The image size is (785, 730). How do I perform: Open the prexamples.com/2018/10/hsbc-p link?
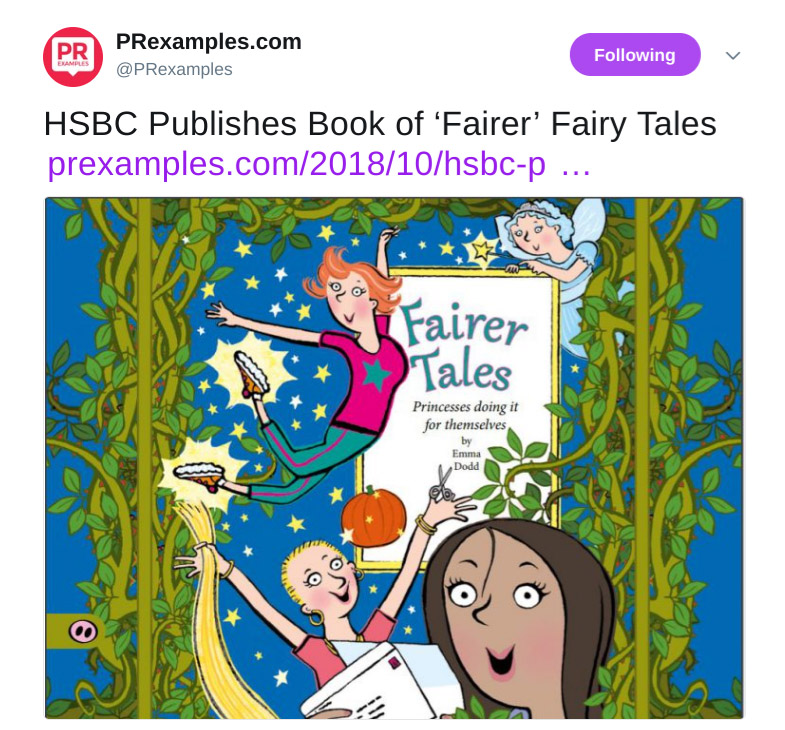coord(296,164)
